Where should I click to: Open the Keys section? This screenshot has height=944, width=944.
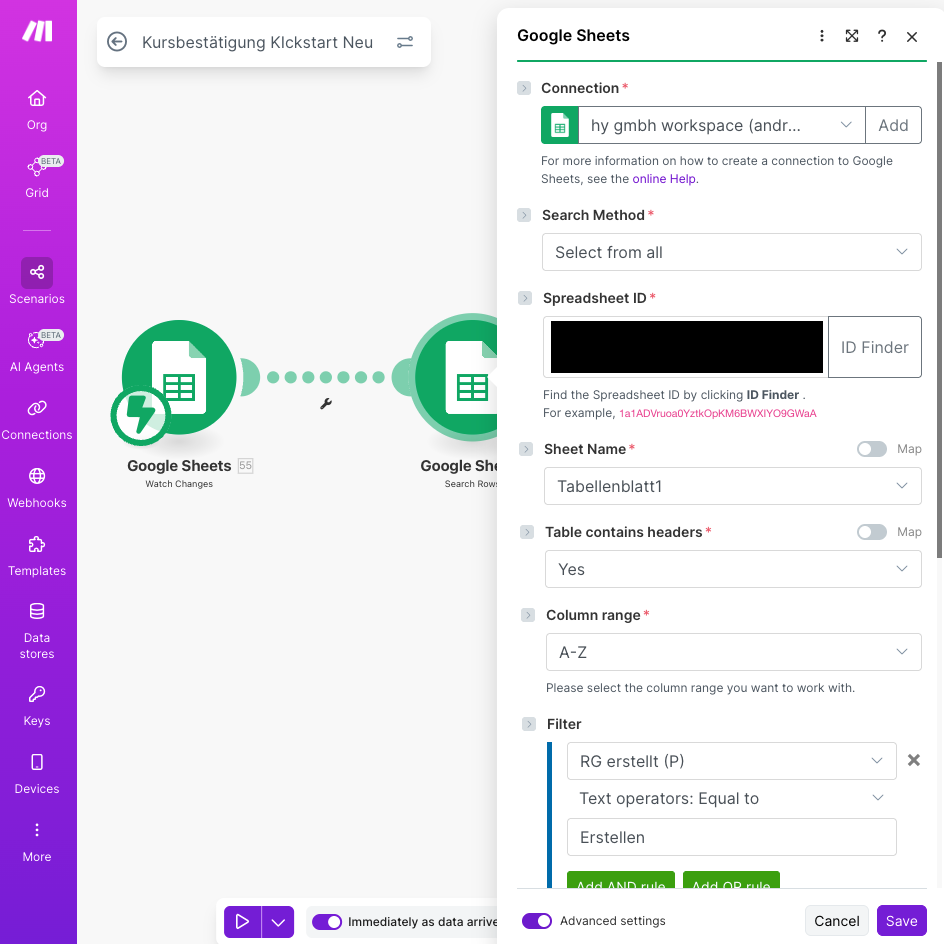click(37, 706)
